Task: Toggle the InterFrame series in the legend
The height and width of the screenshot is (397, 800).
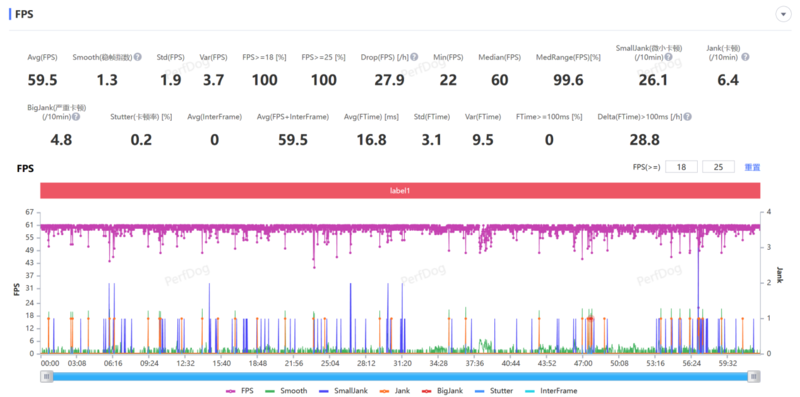Action: (x=550, y=391)
